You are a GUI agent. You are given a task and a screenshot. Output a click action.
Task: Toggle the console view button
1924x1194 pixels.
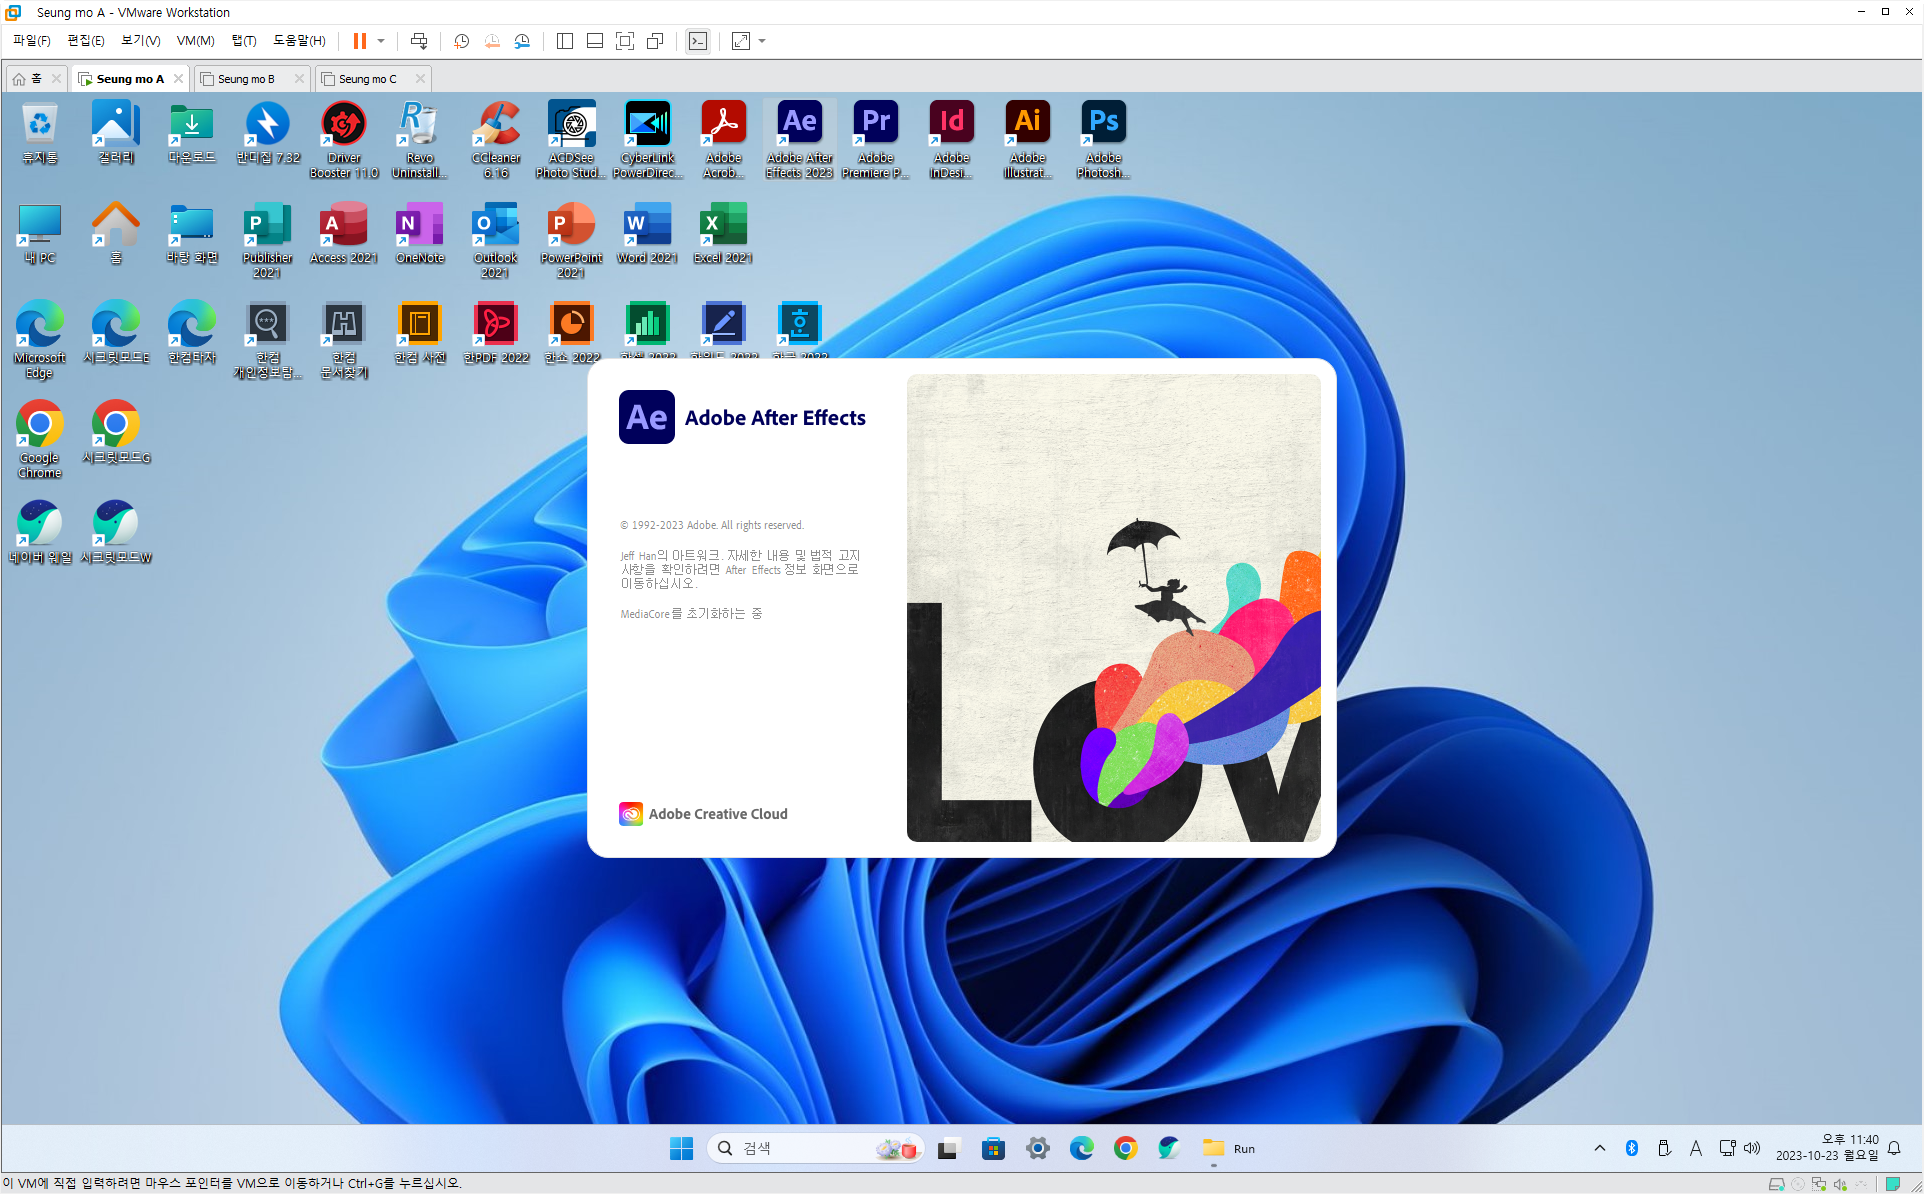point(698,41)
